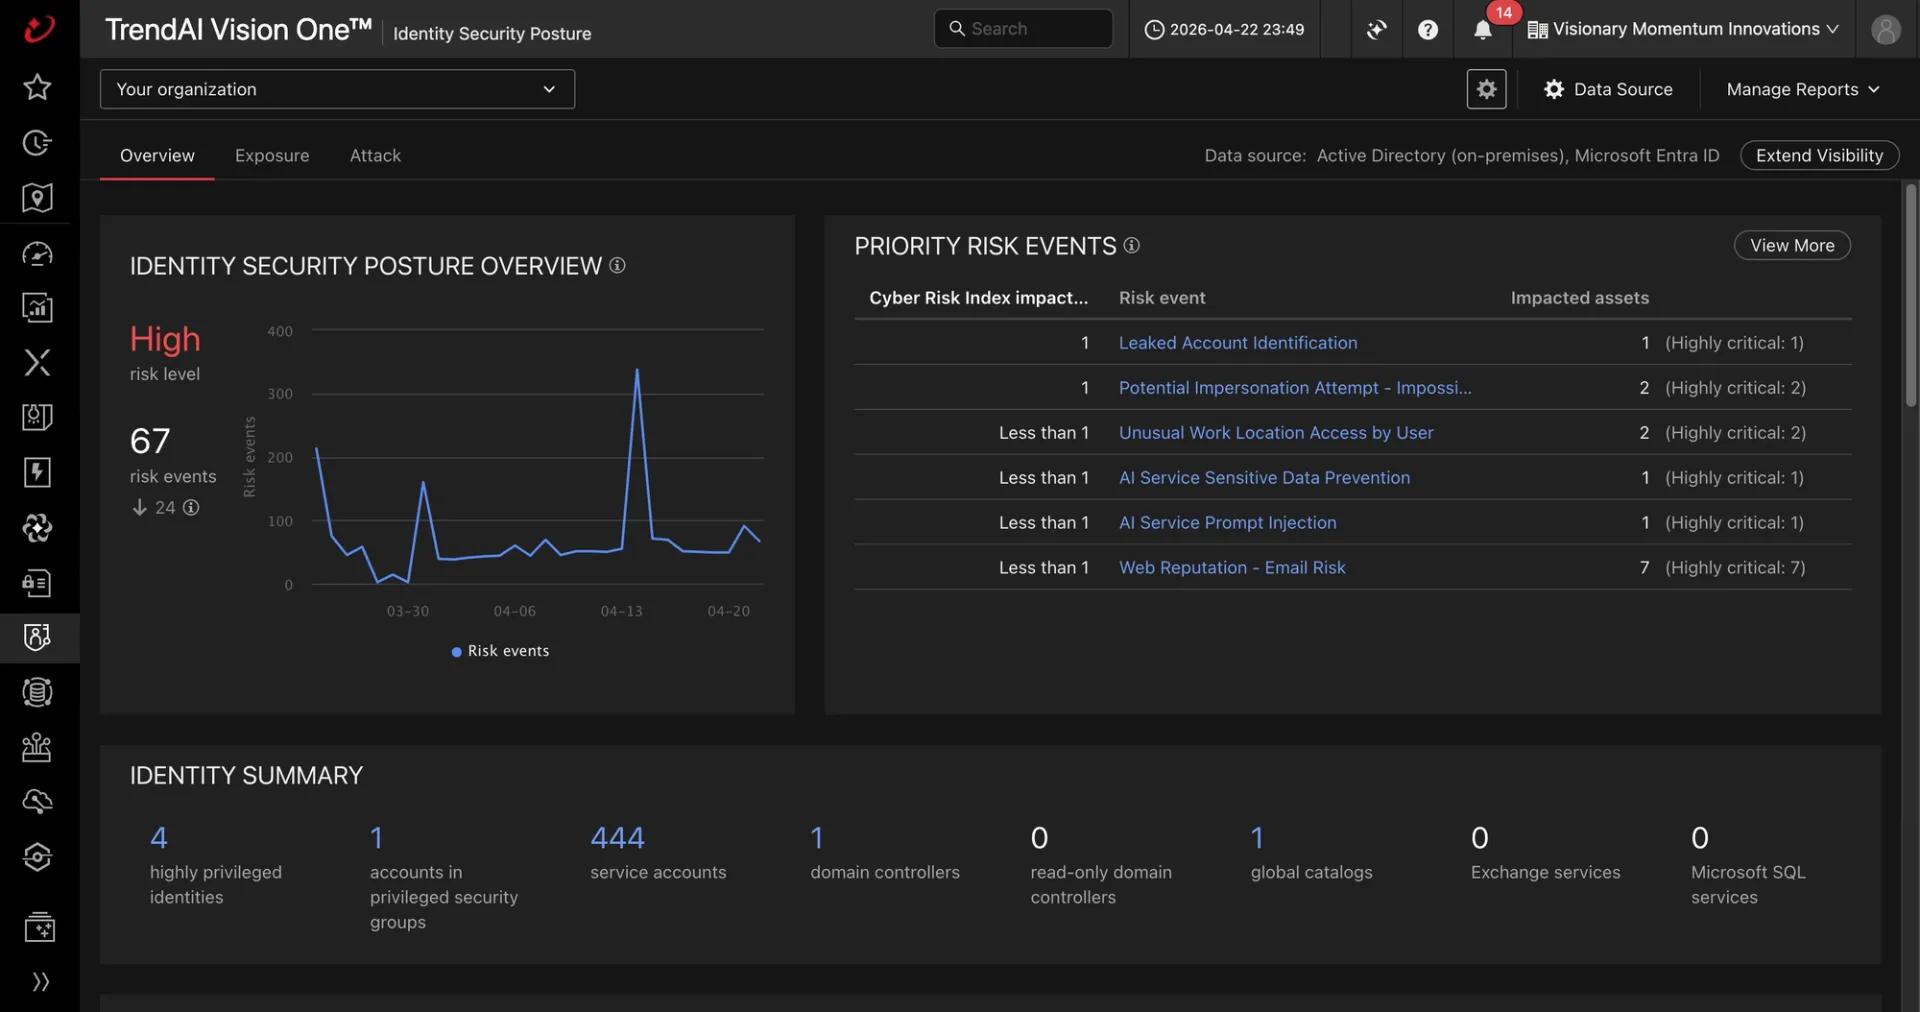Expand the sidebar with the double chevron
The image size is (1920, 1012).
point(40,981)
